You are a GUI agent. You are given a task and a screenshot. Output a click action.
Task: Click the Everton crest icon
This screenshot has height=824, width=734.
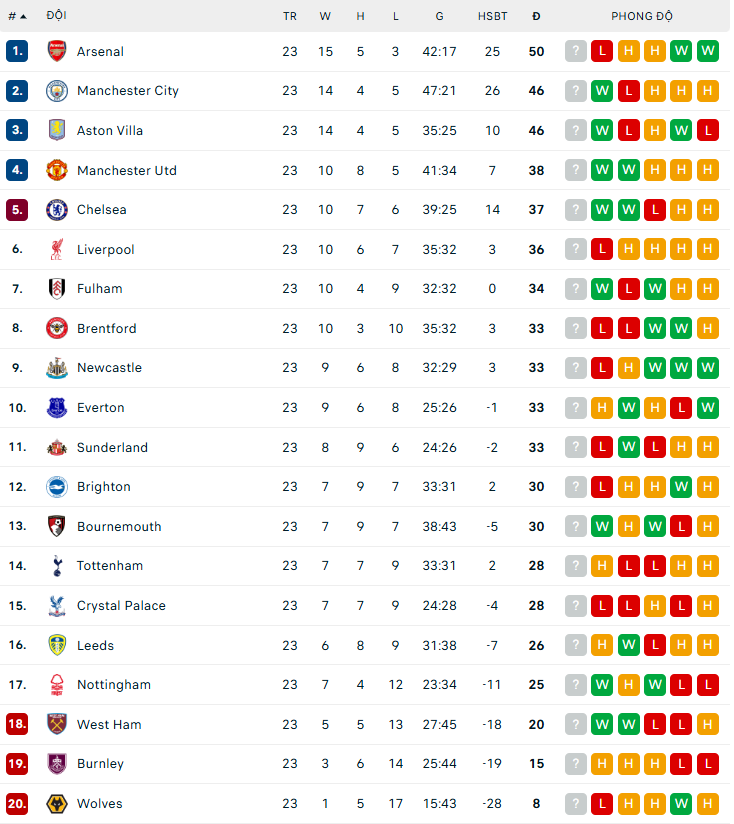point(56,408)
